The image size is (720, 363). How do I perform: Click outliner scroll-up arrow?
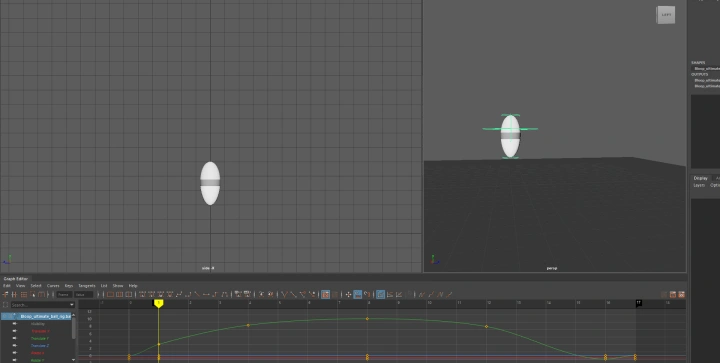click(73, 315)
